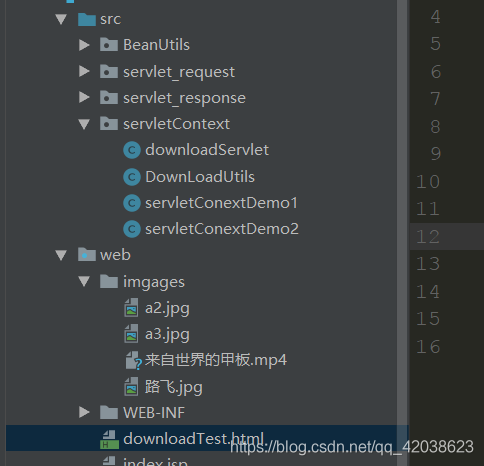
Task: Click line number 16 in gutter
Action: click(428, 347)
